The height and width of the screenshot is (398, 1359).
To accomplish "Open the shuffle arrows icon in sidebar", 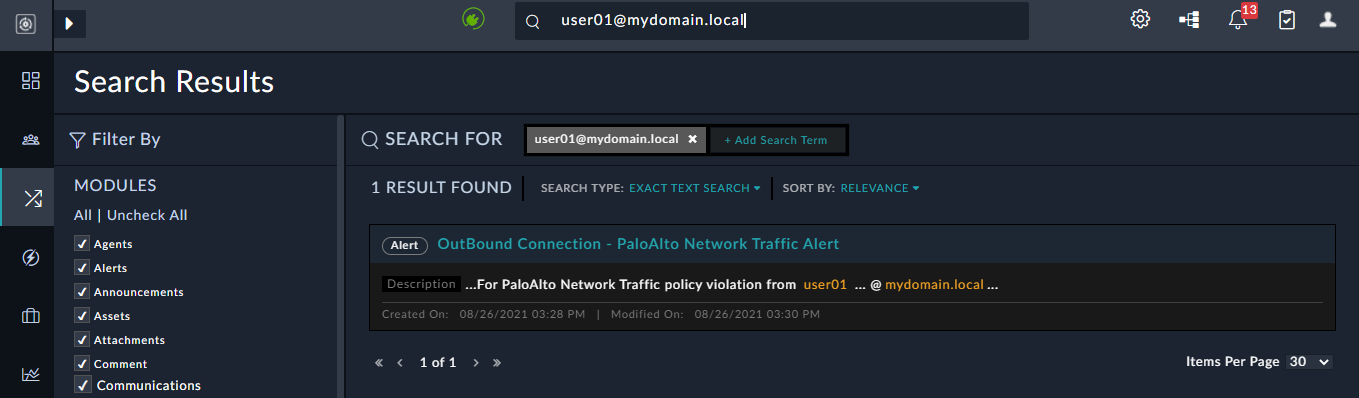I will [32, 198].
